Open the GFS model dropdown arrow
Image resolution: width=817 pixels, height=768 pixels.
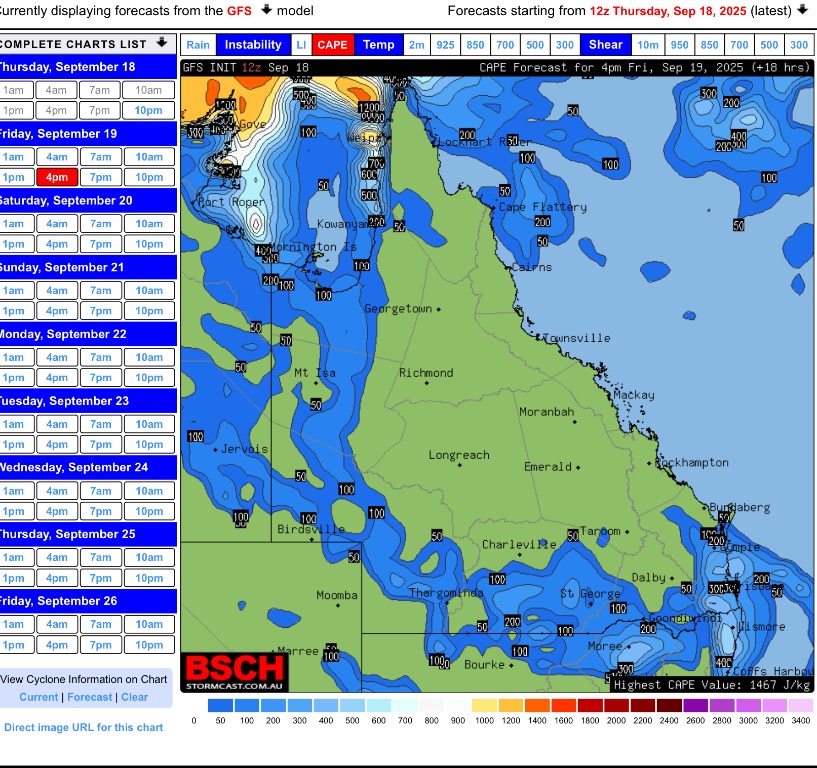266,10
